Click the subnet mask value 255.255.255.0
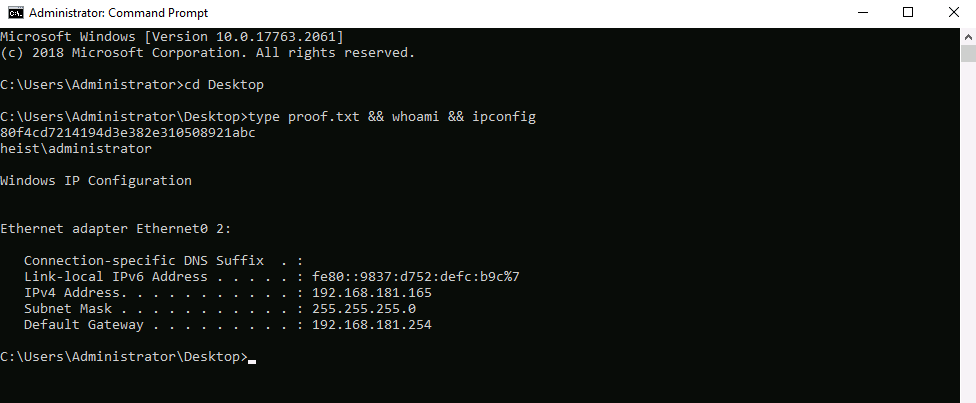Image resolution: width=976 pixels, height=403 pixels. click(364, 309)
